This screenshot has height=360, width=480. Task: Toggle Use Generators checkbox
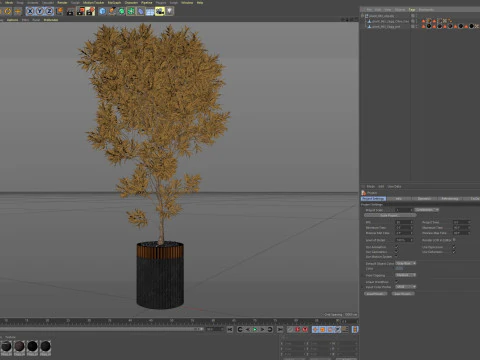click(397, 252)
